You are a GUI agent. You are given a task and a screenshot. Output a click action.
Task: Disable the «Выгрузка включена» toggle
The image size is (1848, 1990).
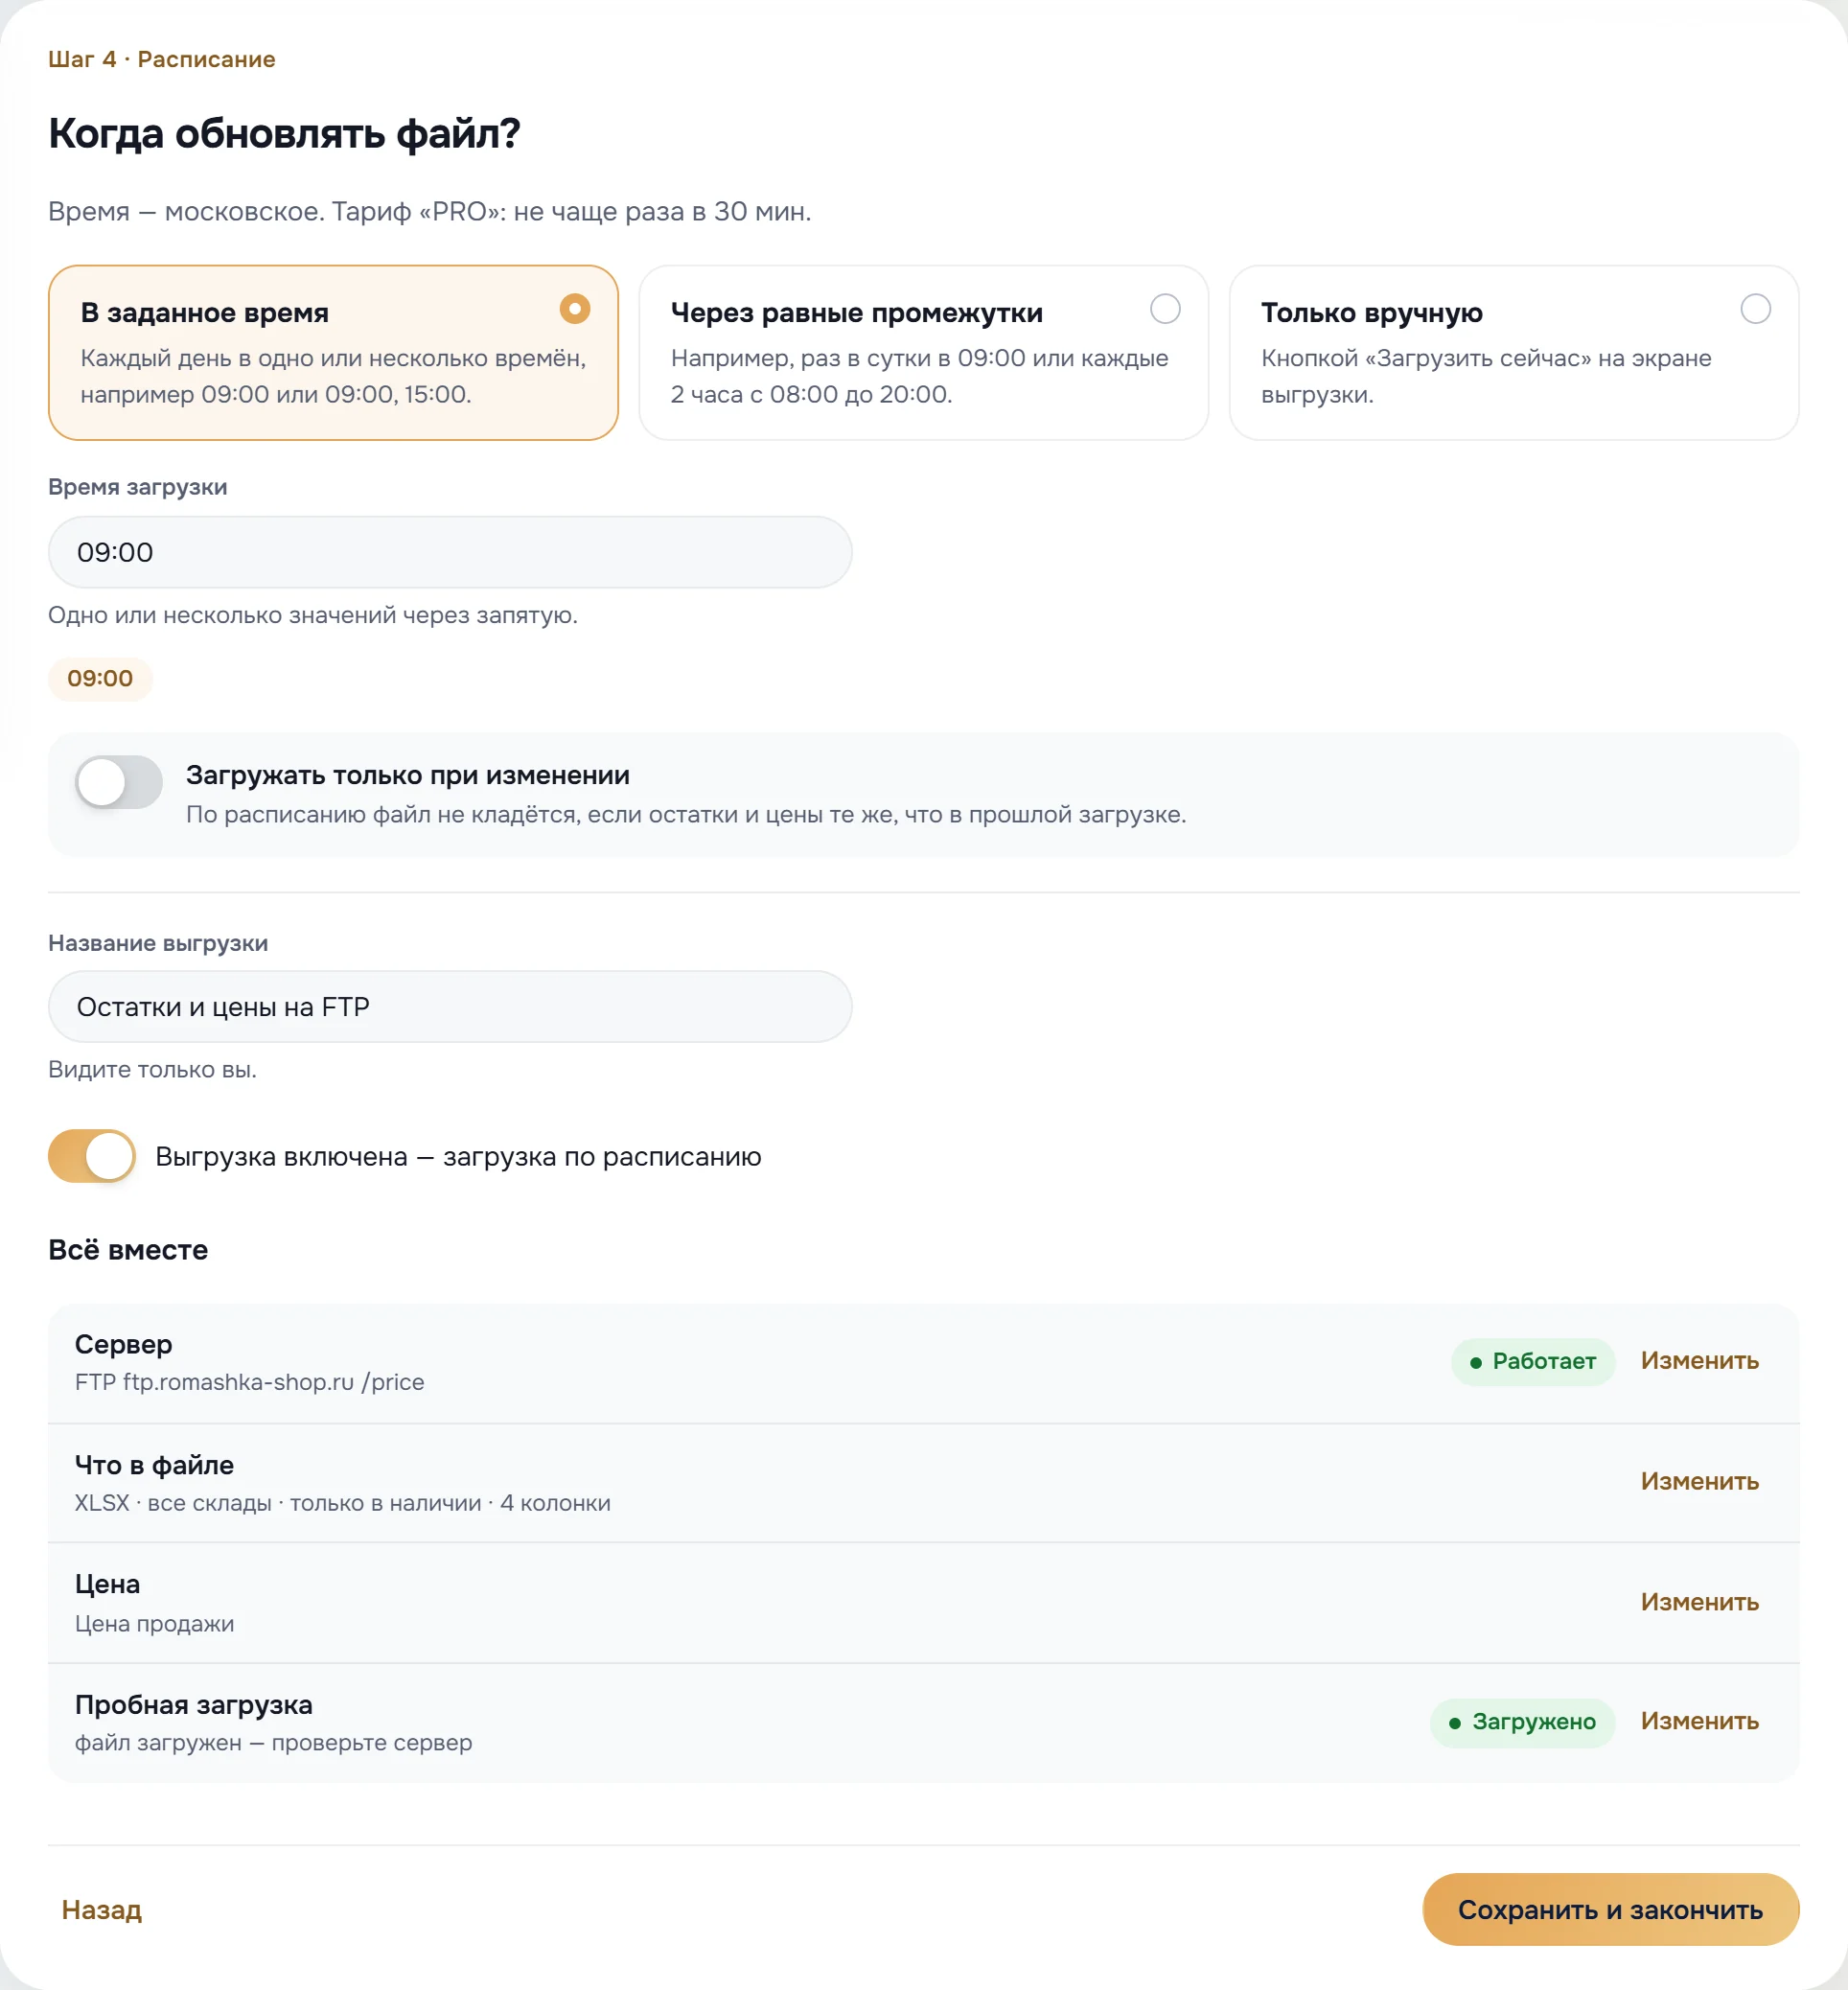pyautogui.click(x=92, y=1156)
